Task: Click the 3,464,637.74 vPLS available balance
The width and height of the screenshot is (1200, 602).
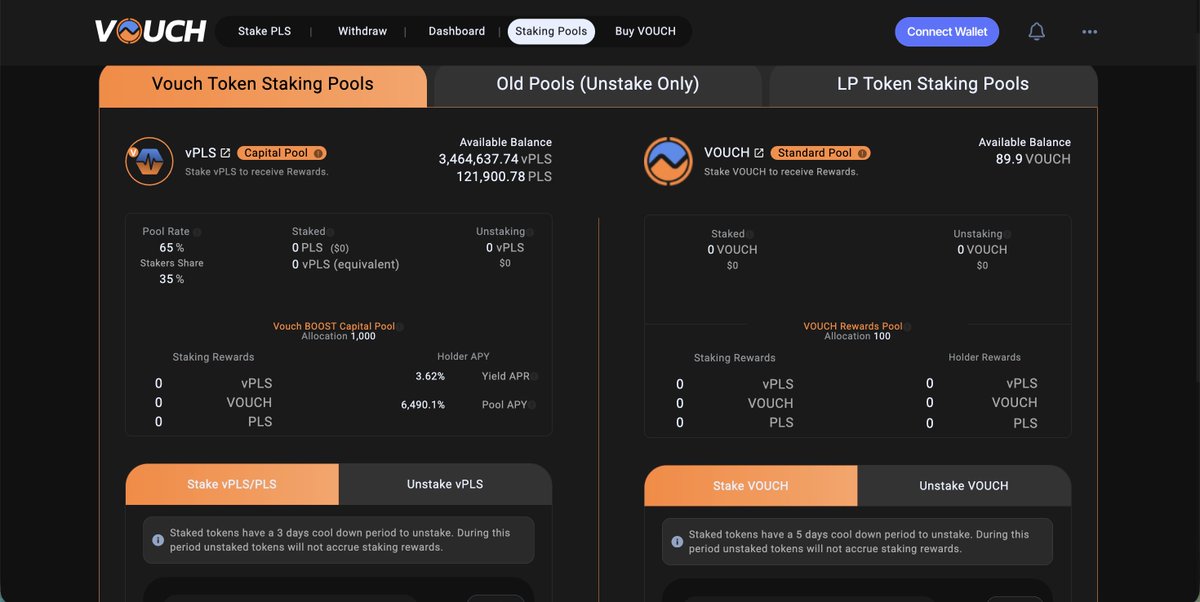Action: 495,159
